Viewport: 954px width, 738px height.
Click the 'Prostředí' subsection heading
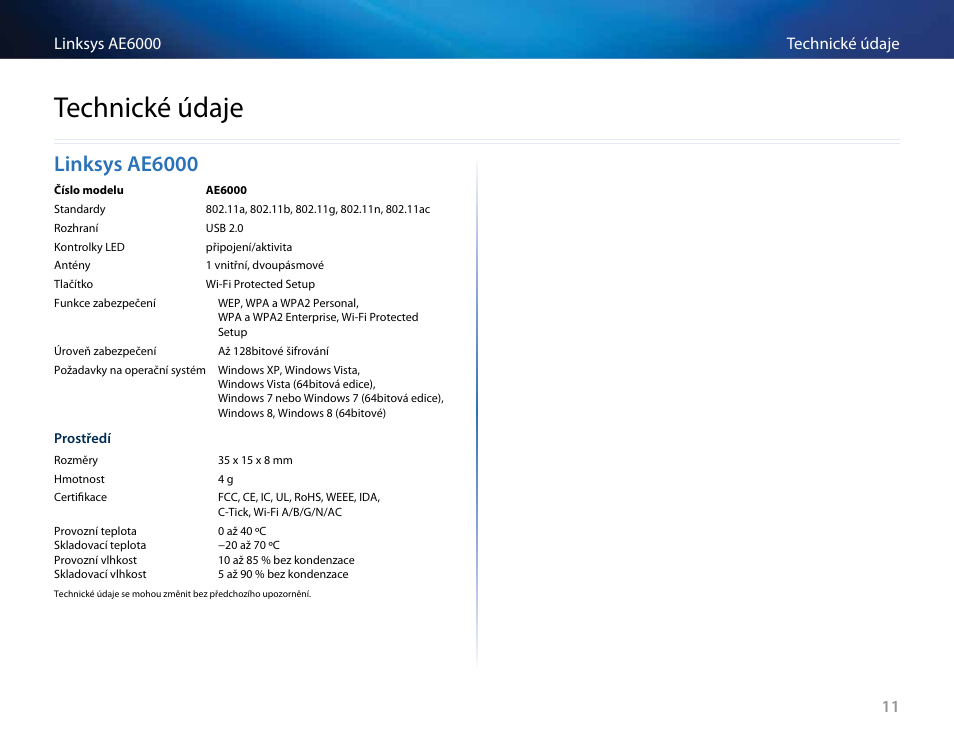tap(82, 439)
